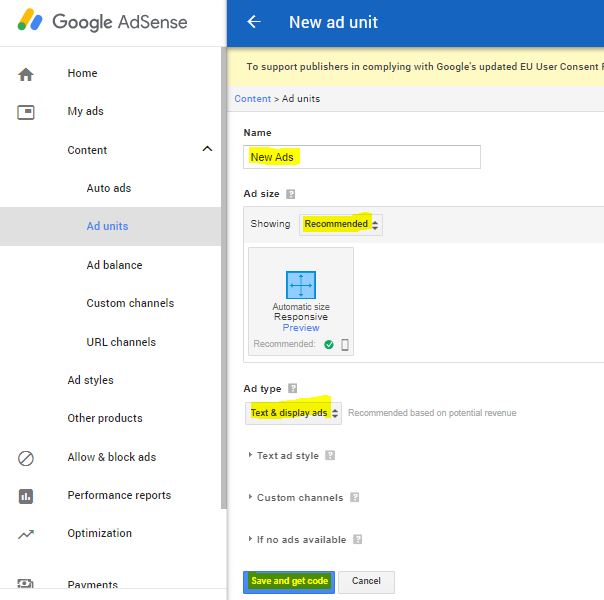Open the Text & display ads dropdown
Screen dimensions: 604x600
(x=293, y=413)
